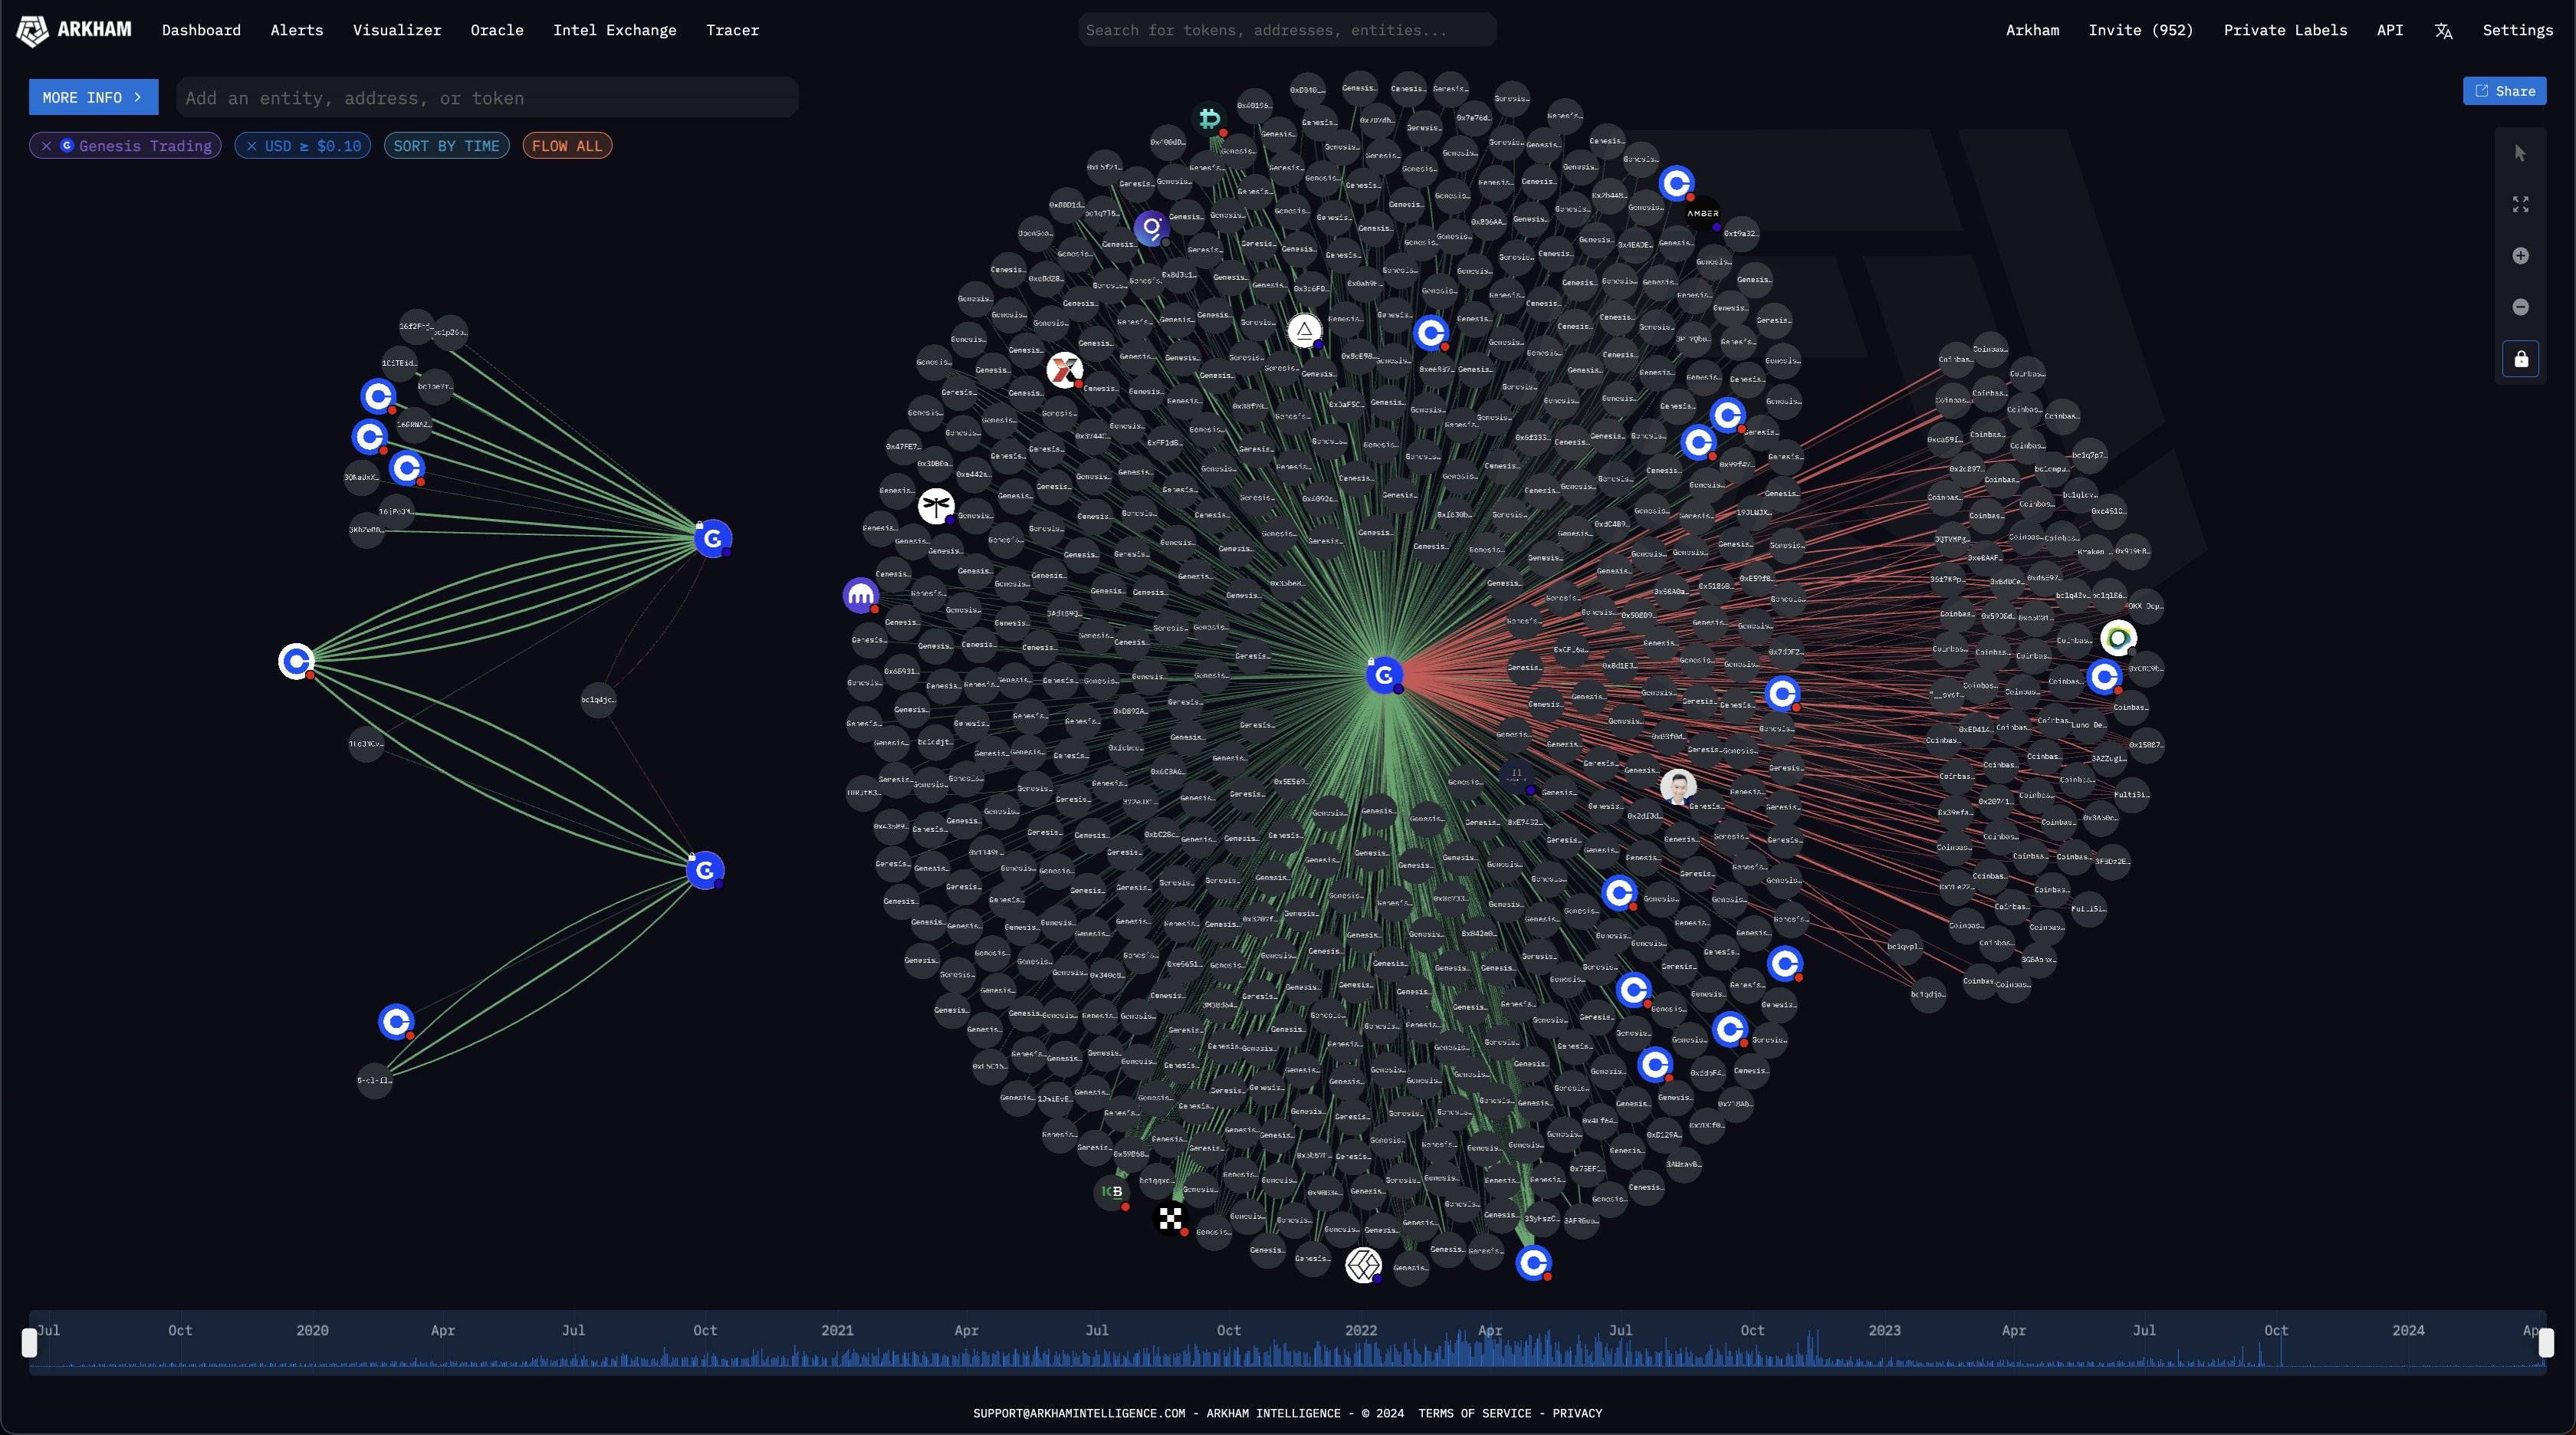Select the '0x15887..' node

tap(2146, 745)
